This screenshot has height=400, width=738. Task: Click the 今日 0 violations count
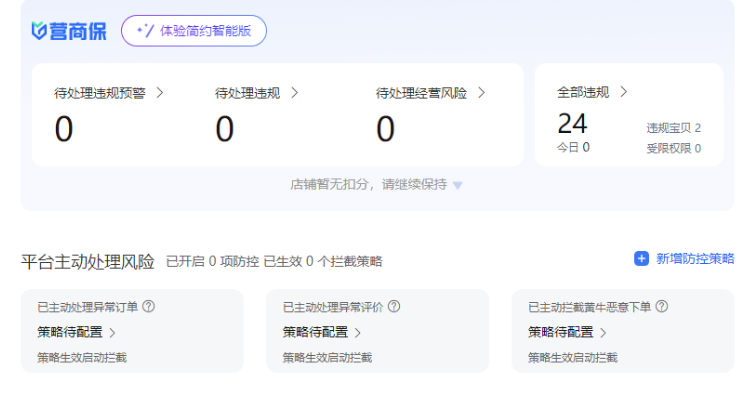573,147
